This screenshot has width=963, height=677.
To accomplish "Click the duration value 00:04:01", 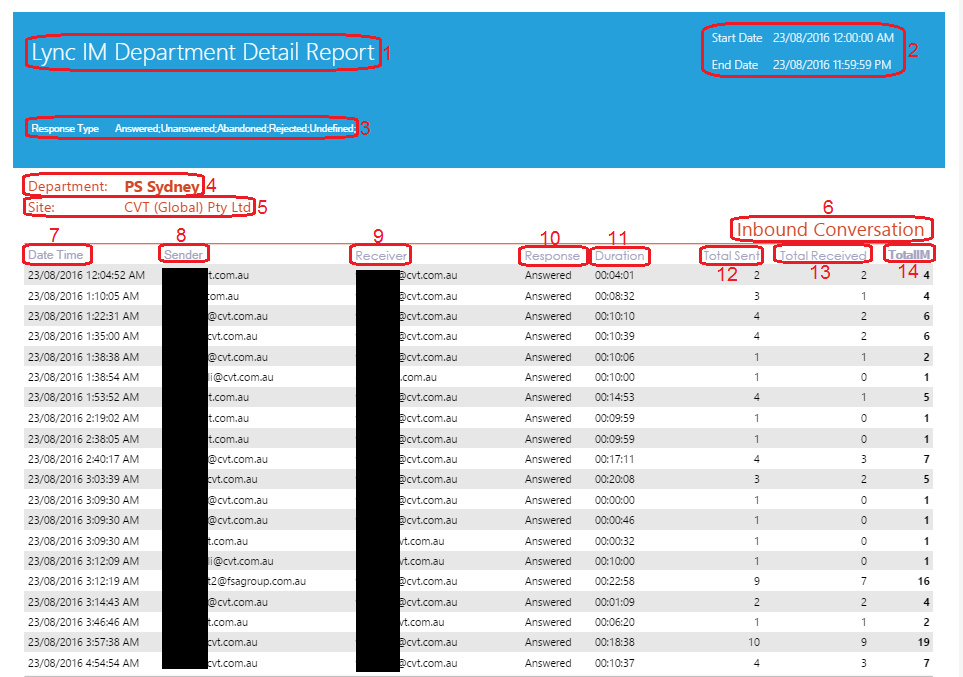I will click(x=614, y=275).
